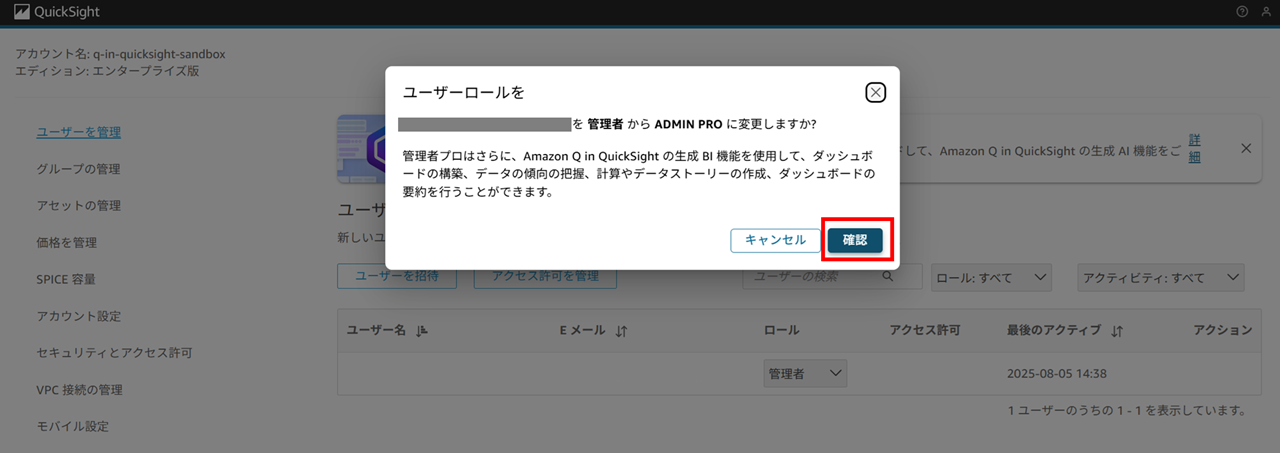Dismiss the Amazon Q banner
Image resolution: width=1280 pixels, height=453 pixels.
[1246, 148]
